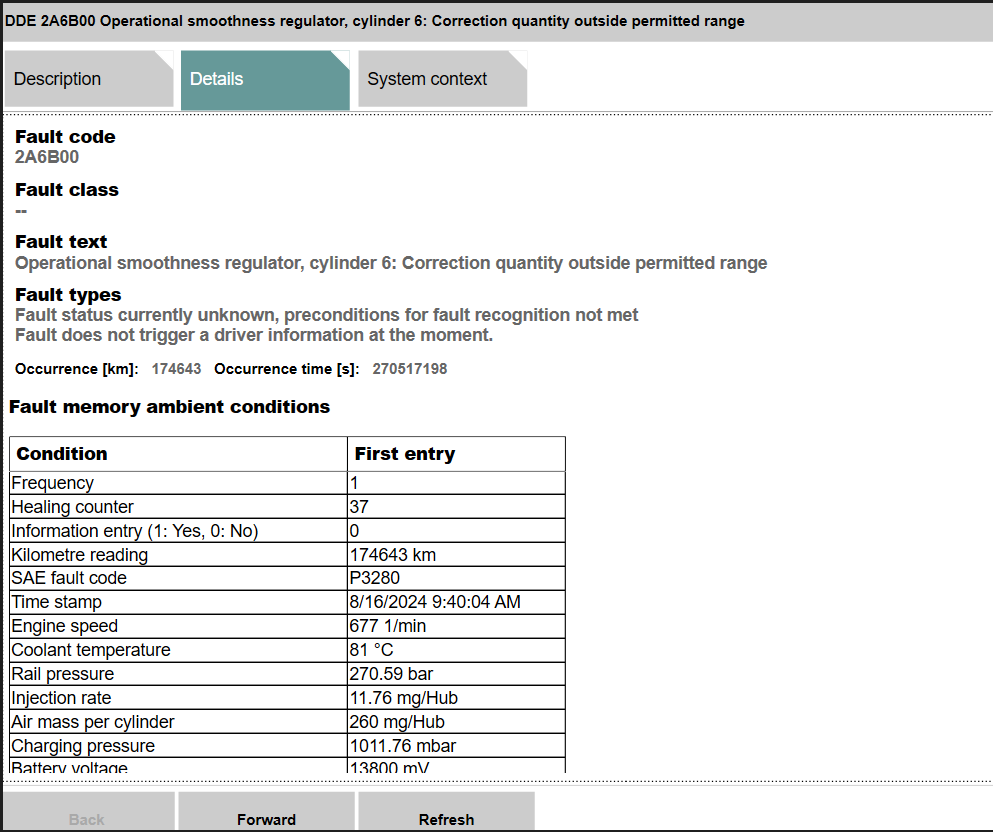Screen dimensions: 993x832
Task: Click charging pressure value 1011.76 mbar
Action: (403, 746)
